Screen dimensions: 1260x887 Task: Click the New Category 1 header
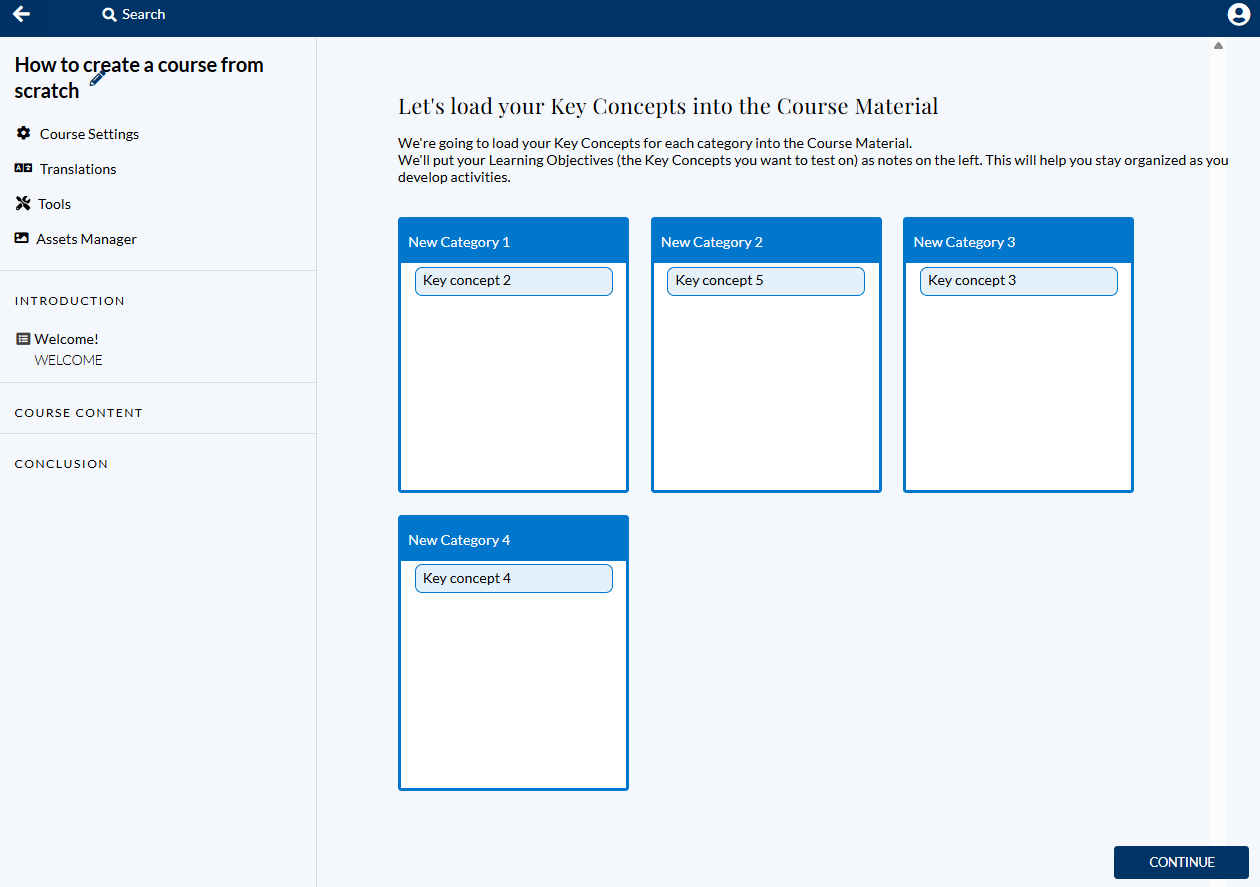[x=513, y=242]
